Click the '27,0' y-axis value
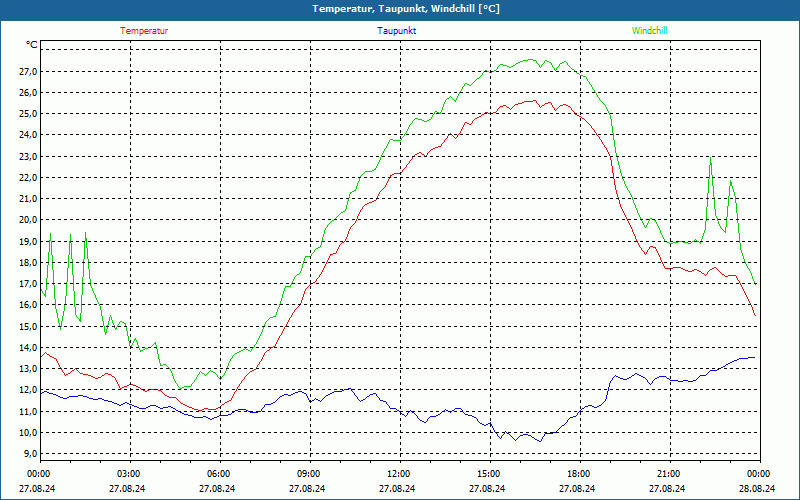Image resolution: width=800 pixels, height=500 pixels. 28,71
